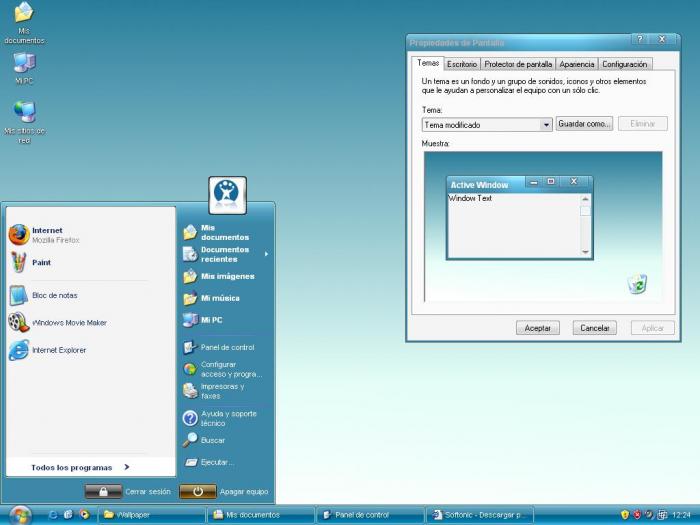Click the Cerrar sesión lock button
The width and height of the screenshot is (700, 525).
click(x=103, y=492)
